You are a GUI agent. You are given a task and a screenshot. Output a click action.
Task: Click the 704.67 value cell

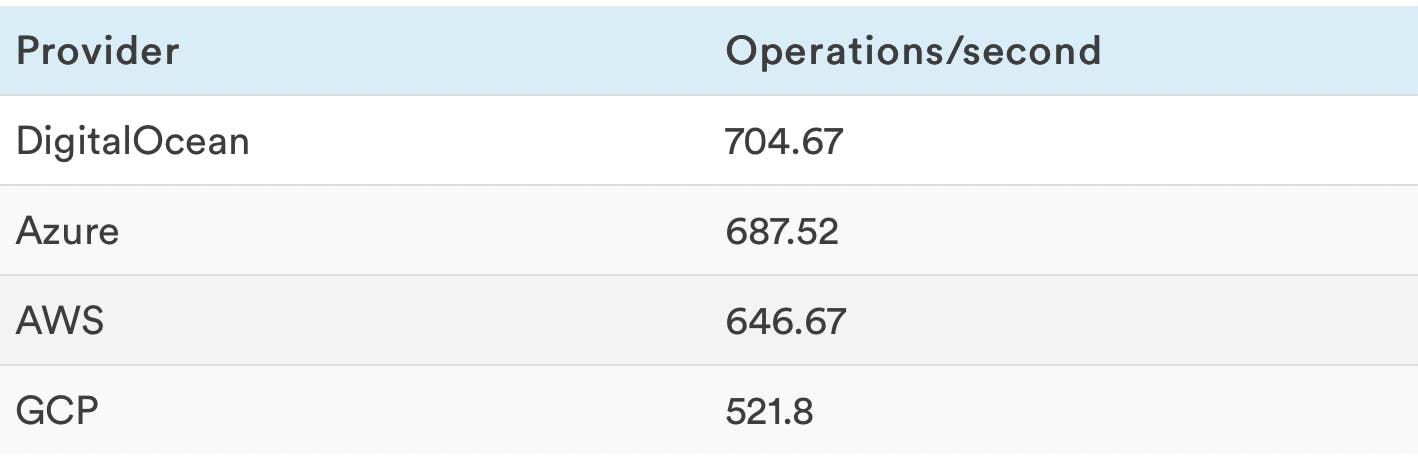784,141
